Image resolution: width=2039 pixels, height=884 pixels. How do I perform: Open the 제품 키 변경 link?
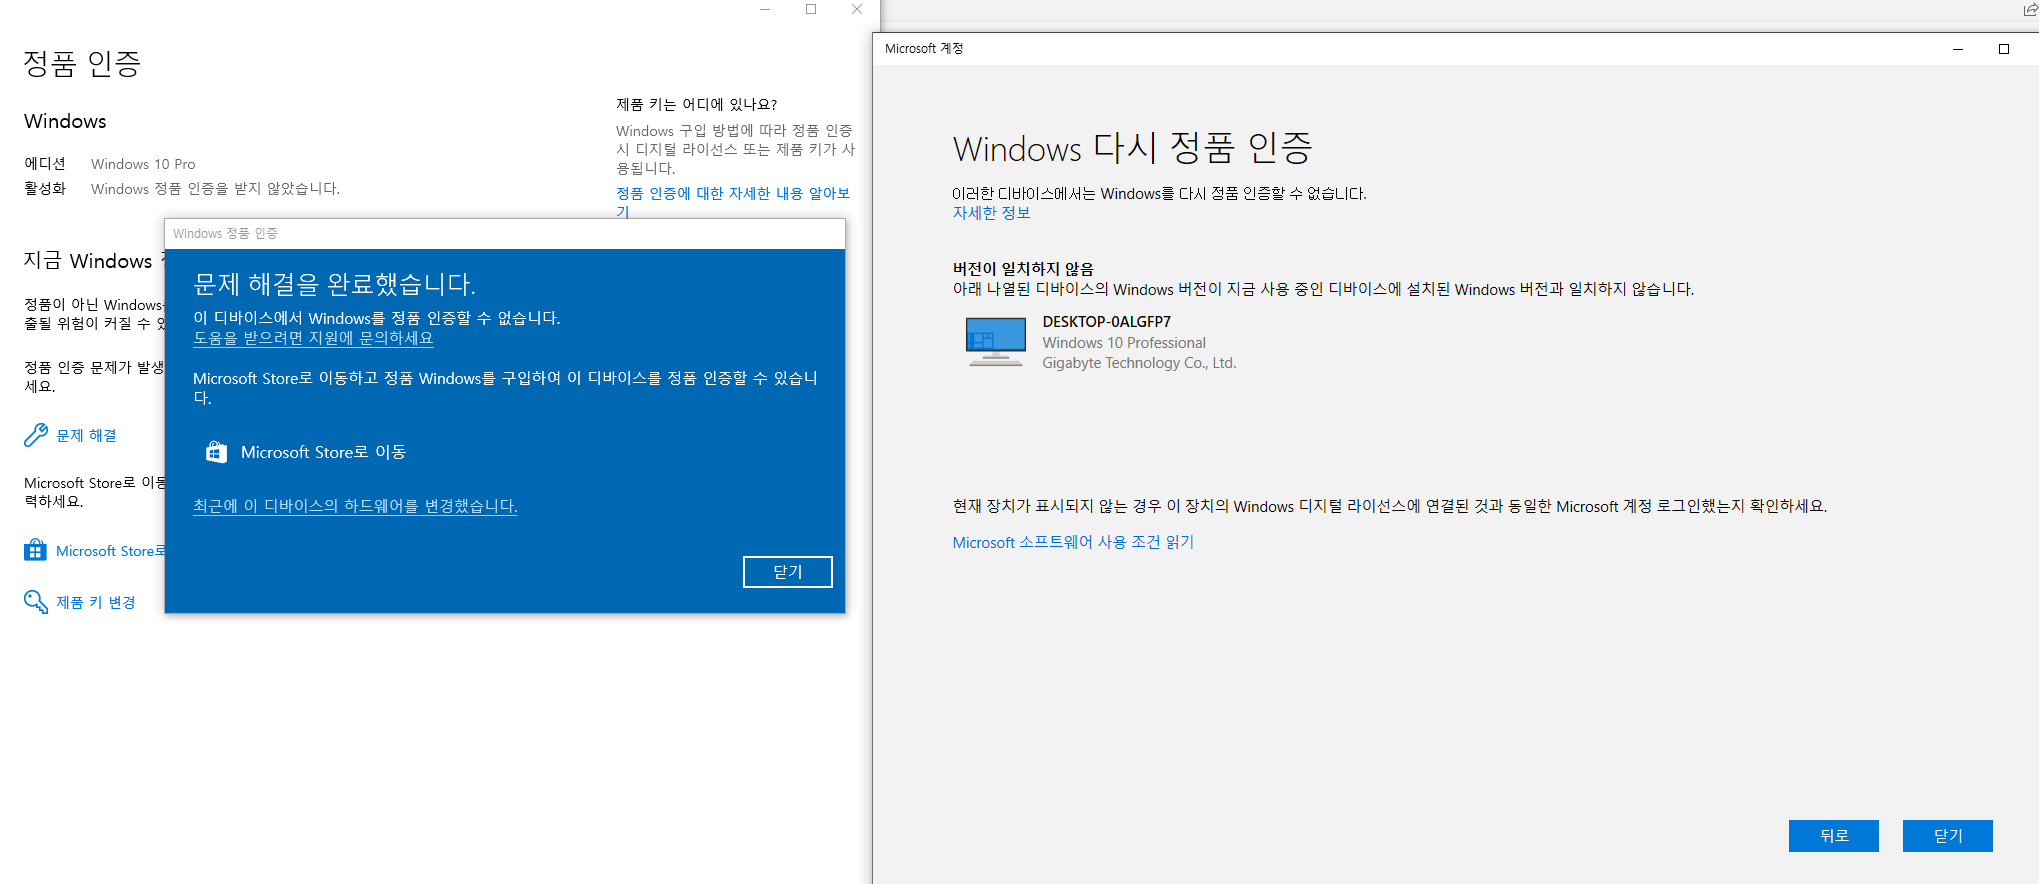(x=95, y=602)
